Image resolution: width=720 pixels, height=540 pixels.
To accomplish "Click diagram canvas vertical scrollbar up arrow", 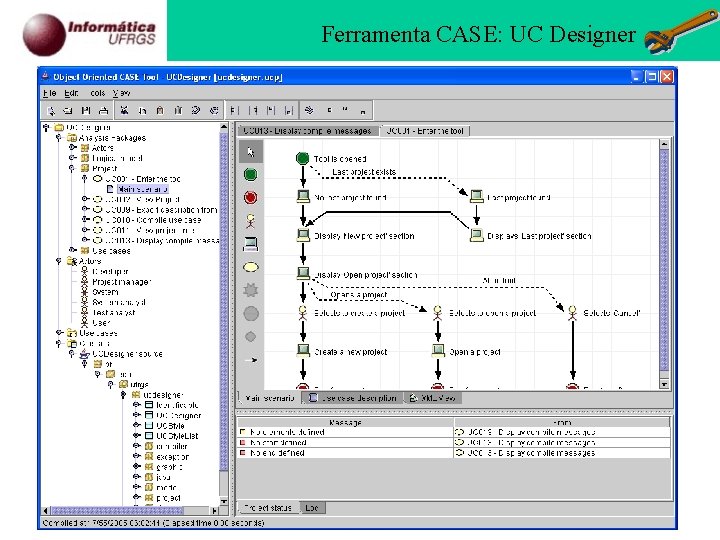I will (x=664, y=144).
